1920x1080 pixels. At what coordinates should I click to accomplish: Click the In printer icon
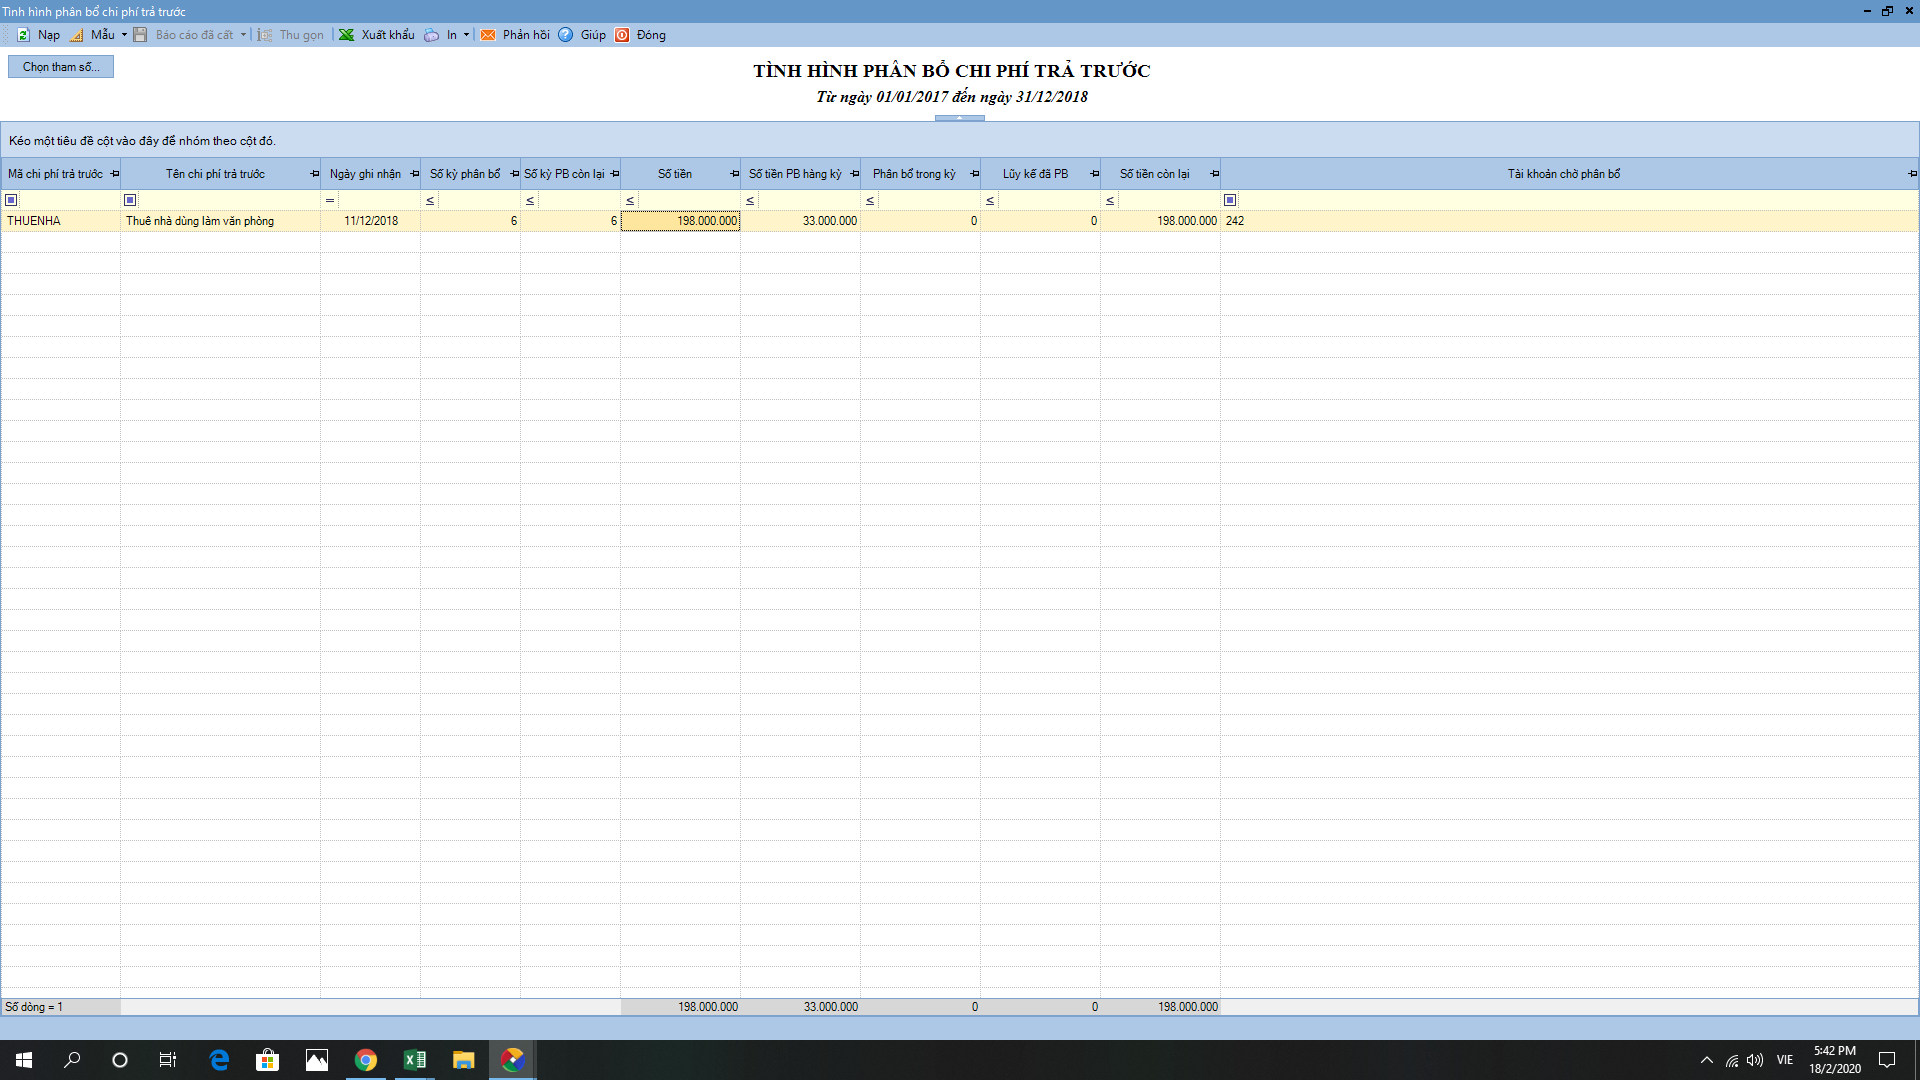[x=431, y=35]
